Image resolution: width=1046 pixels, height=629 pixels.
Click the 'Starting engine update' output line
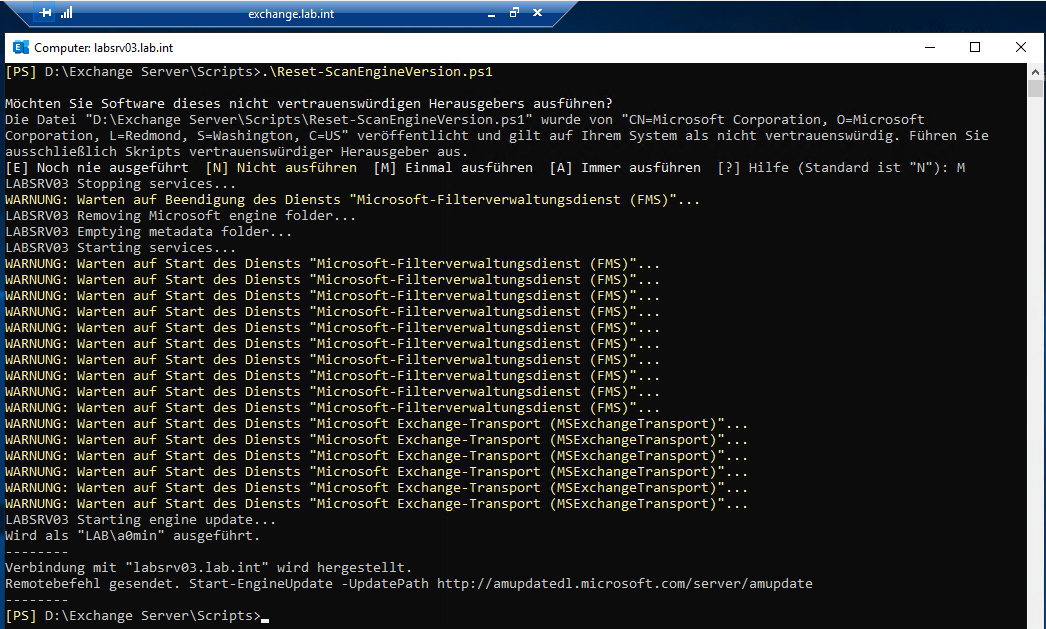pos(138,520)
